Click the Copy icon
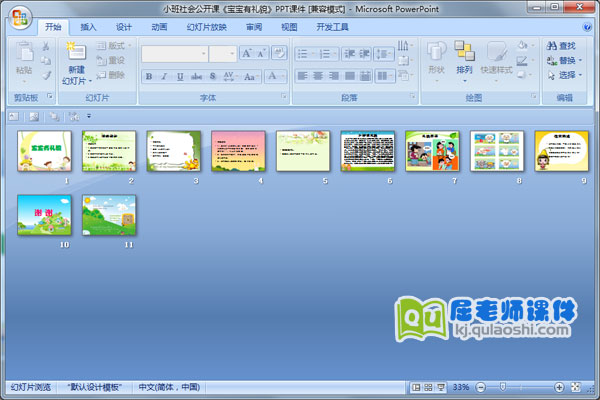 tap(46, 60)
